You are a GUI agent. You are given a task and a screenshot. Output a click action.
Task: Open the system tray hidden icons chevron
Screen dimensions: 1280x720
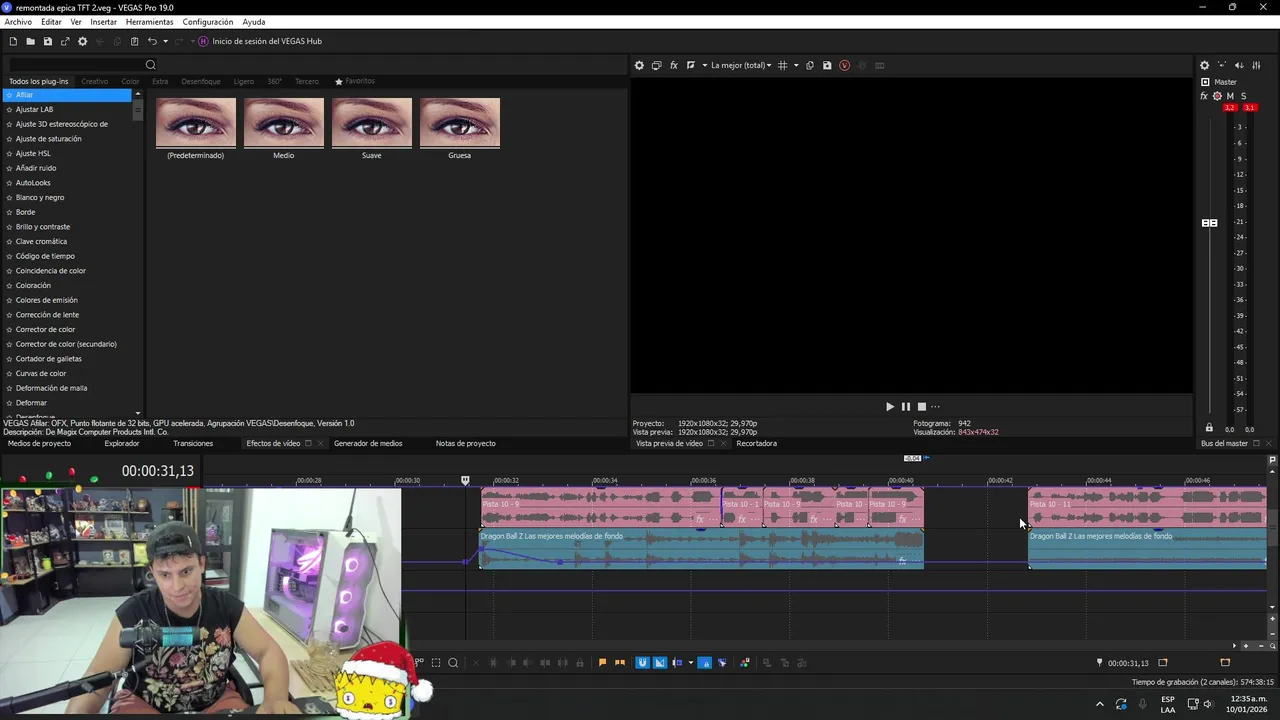coord(1100,704)
